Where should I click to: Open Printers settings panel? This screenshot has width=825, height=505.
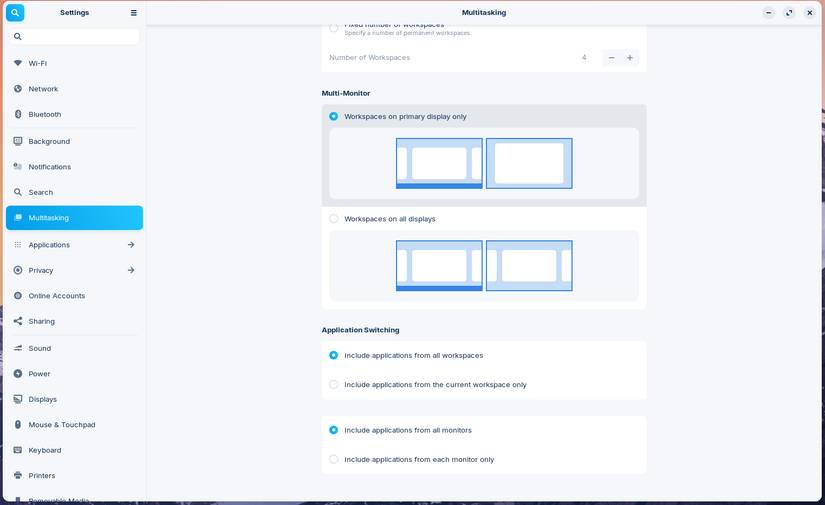(74, 476)
